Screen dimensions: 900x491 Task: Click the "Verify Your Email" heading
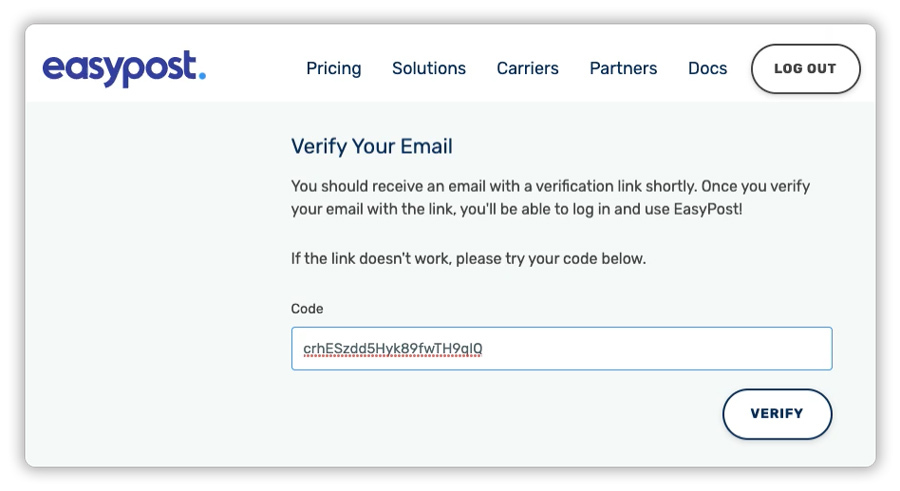(x=372, y=147)
